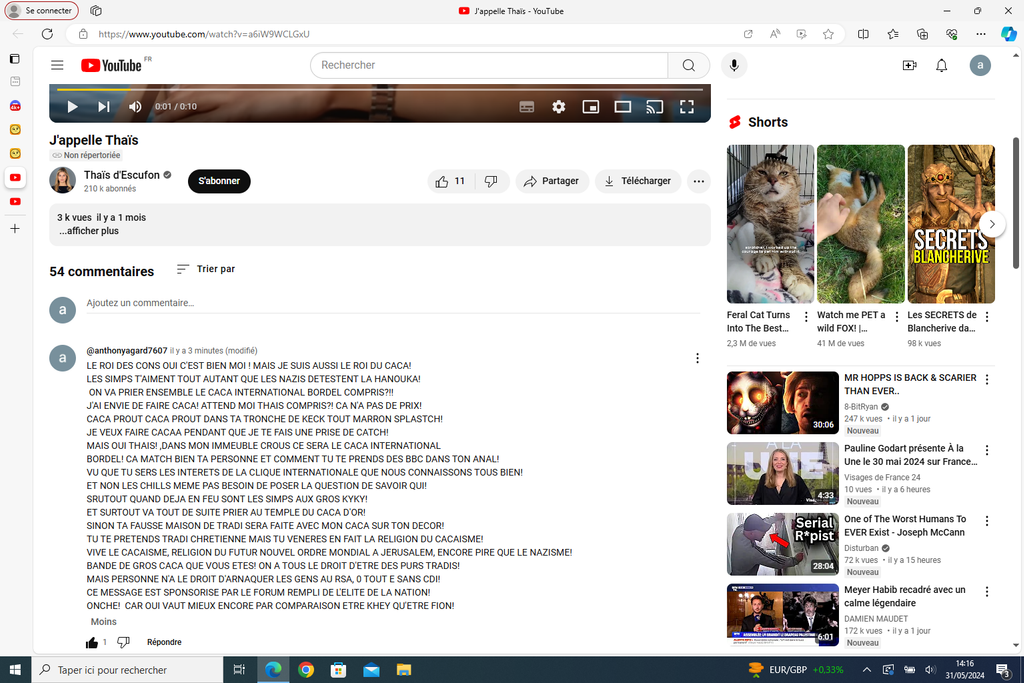Subscribe with the S'abonner button
1024x683 pixels.
[x=219, y=181]
